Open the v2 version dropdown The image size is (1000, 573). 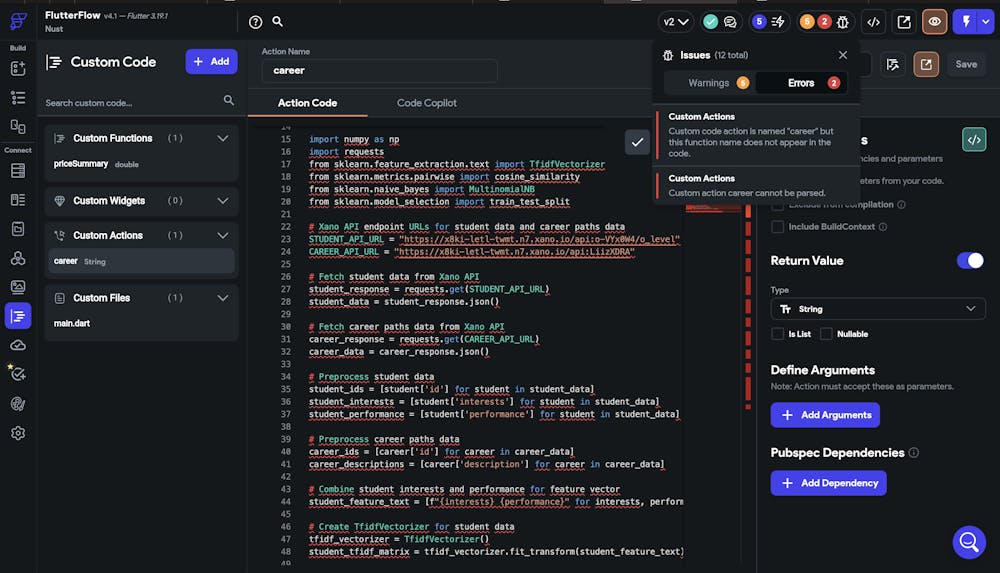click(x=675, y=22)
